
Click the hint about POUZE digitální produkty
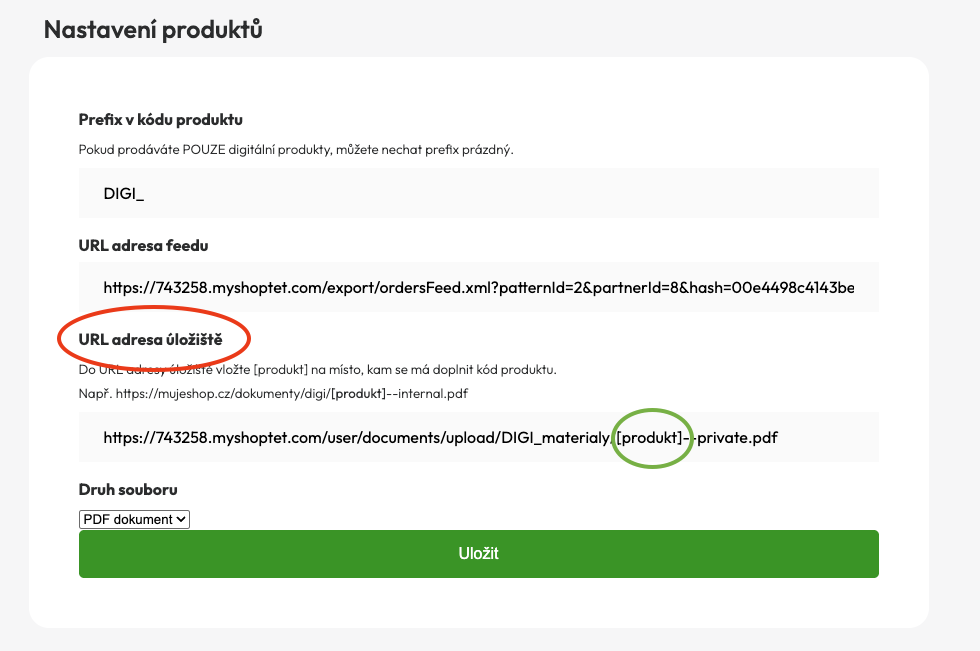pyautogui.click(x=295, y=150)
